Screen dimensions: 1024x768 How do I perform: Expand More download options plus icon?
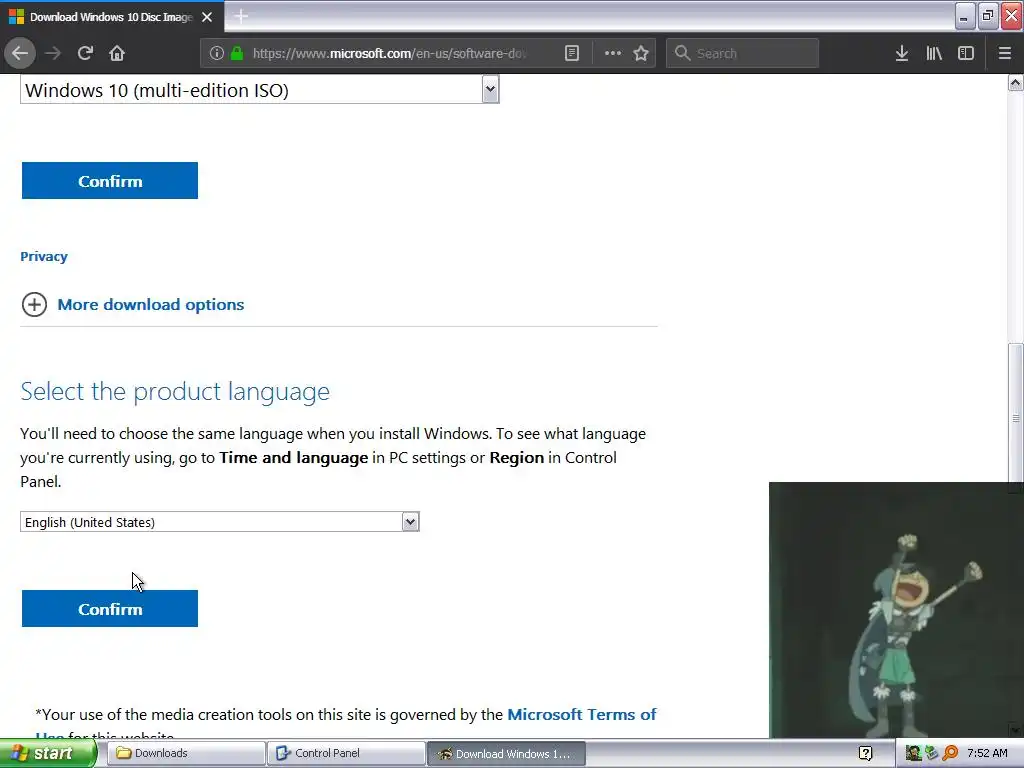34,304
